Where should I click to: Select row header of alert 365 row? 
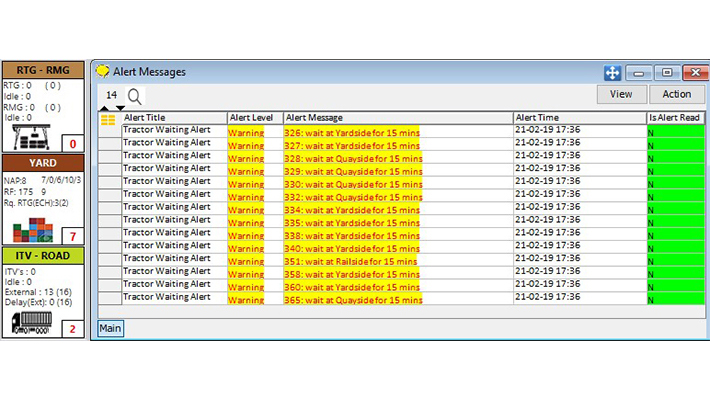[108, 299]
